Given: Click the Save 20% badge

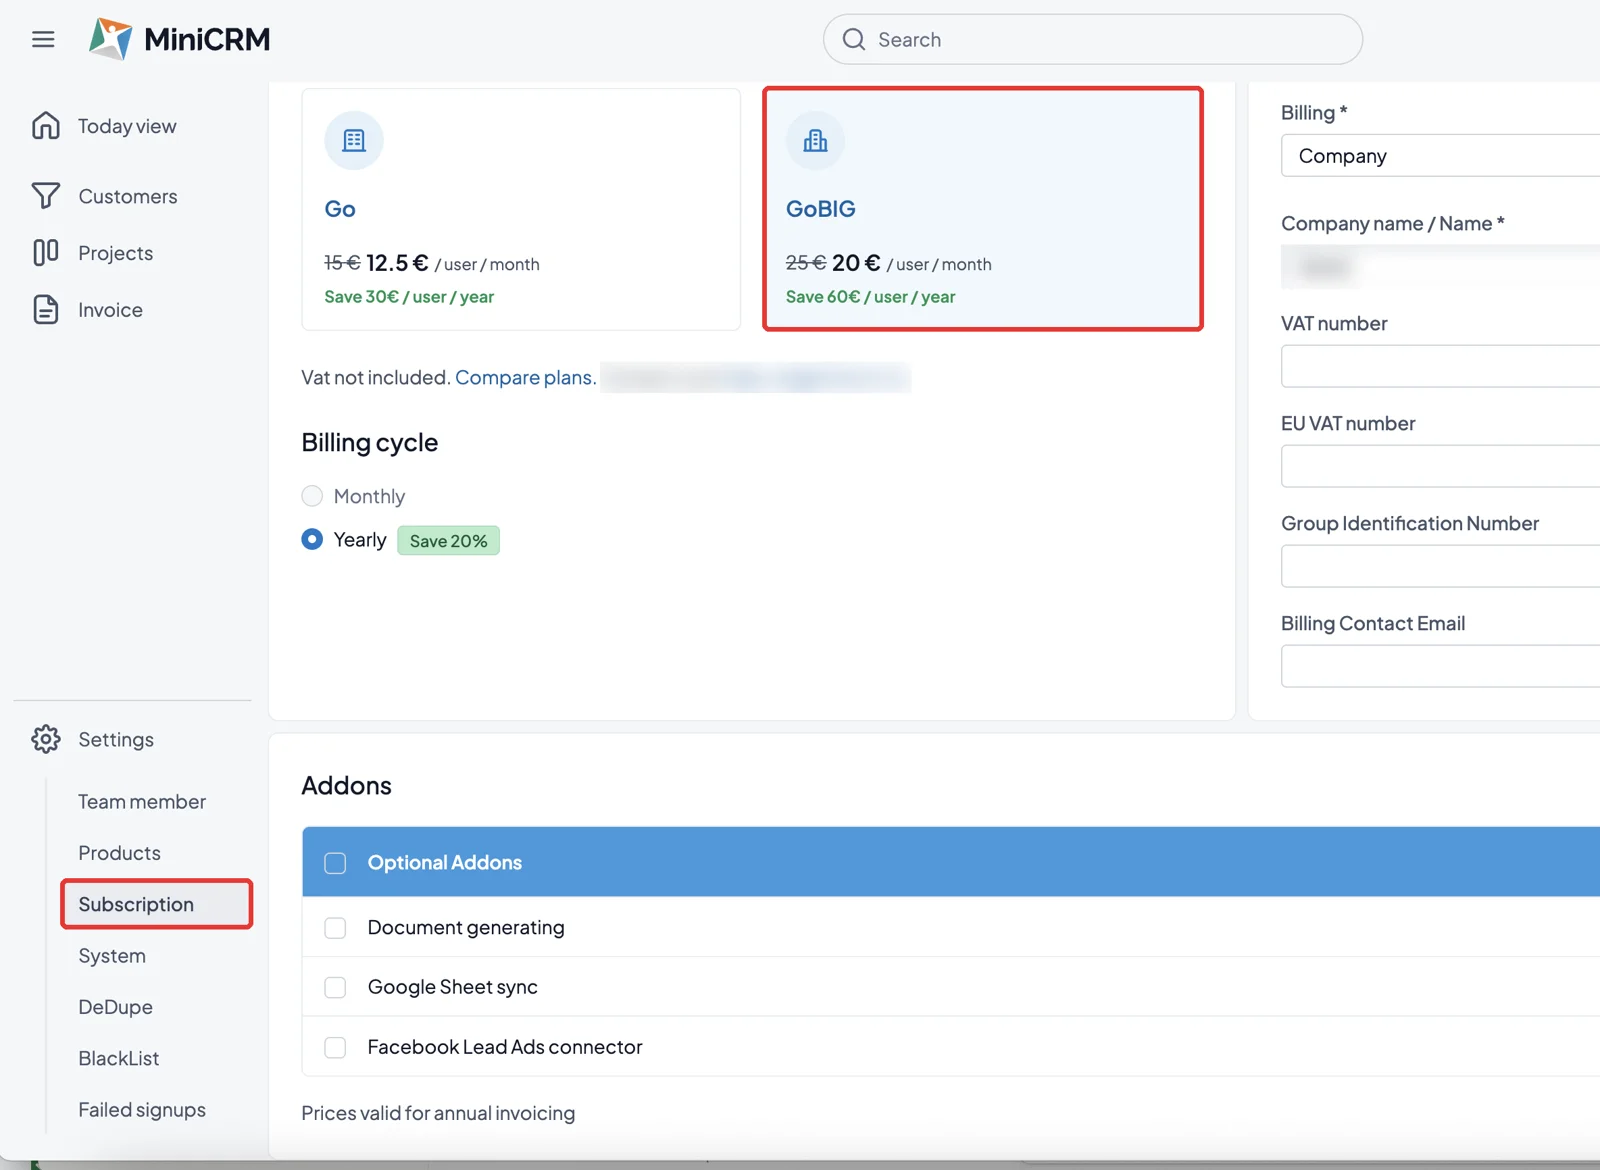Looking at the screenshot, I should (448, 540).
